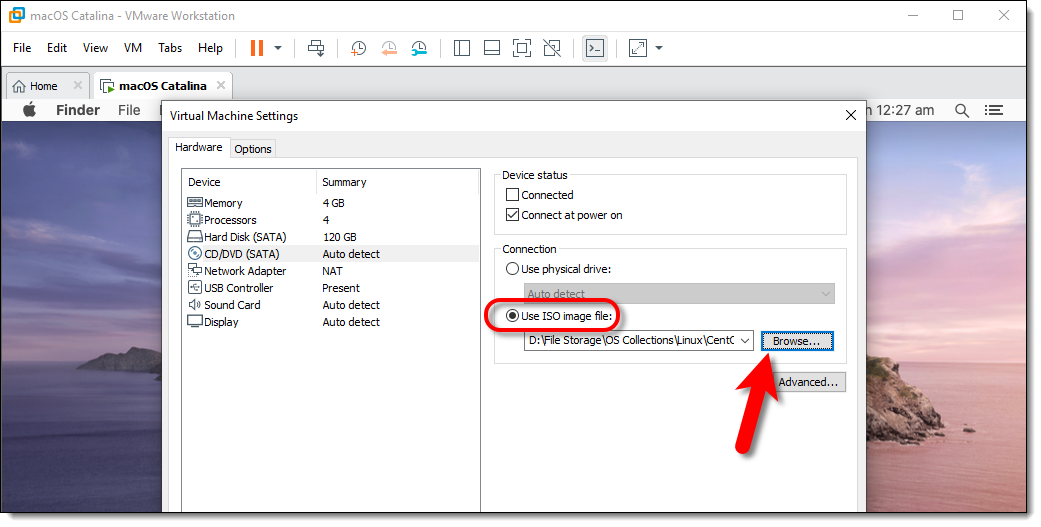Open the File menu in VMware
Viewport: 1041px width, 527px height.
[x=22, y=48]
